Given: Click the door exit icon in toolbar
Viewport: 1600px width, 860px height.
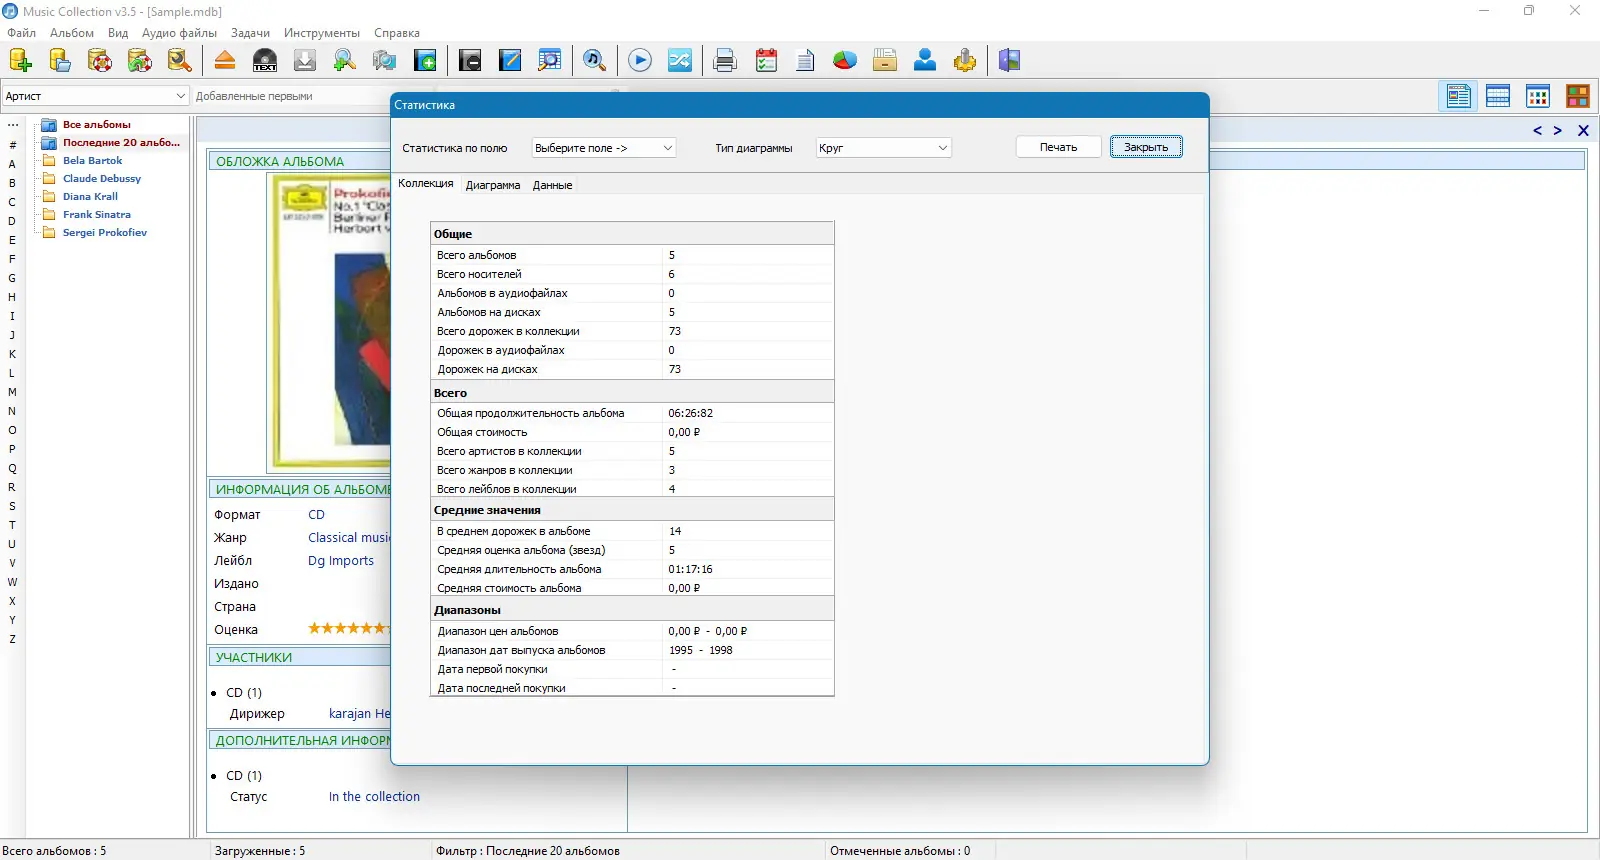Looking at the screenshot, I should coord(1010,61).
